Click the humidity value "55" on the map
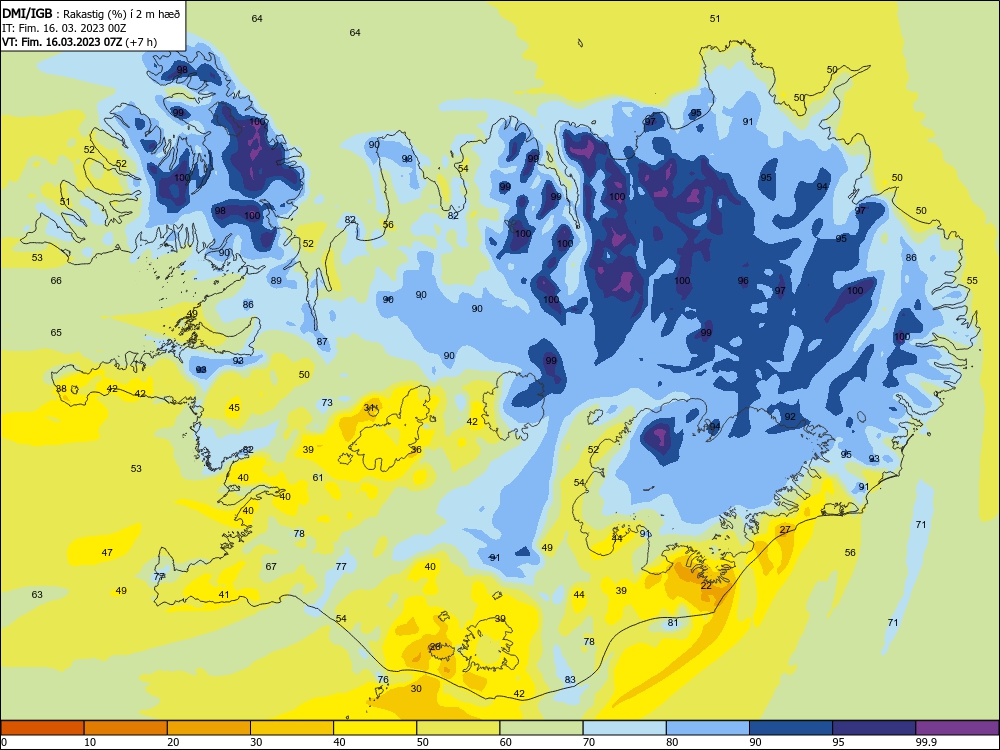The width and height of the screenshot is (1000, 750). point(972,280)
